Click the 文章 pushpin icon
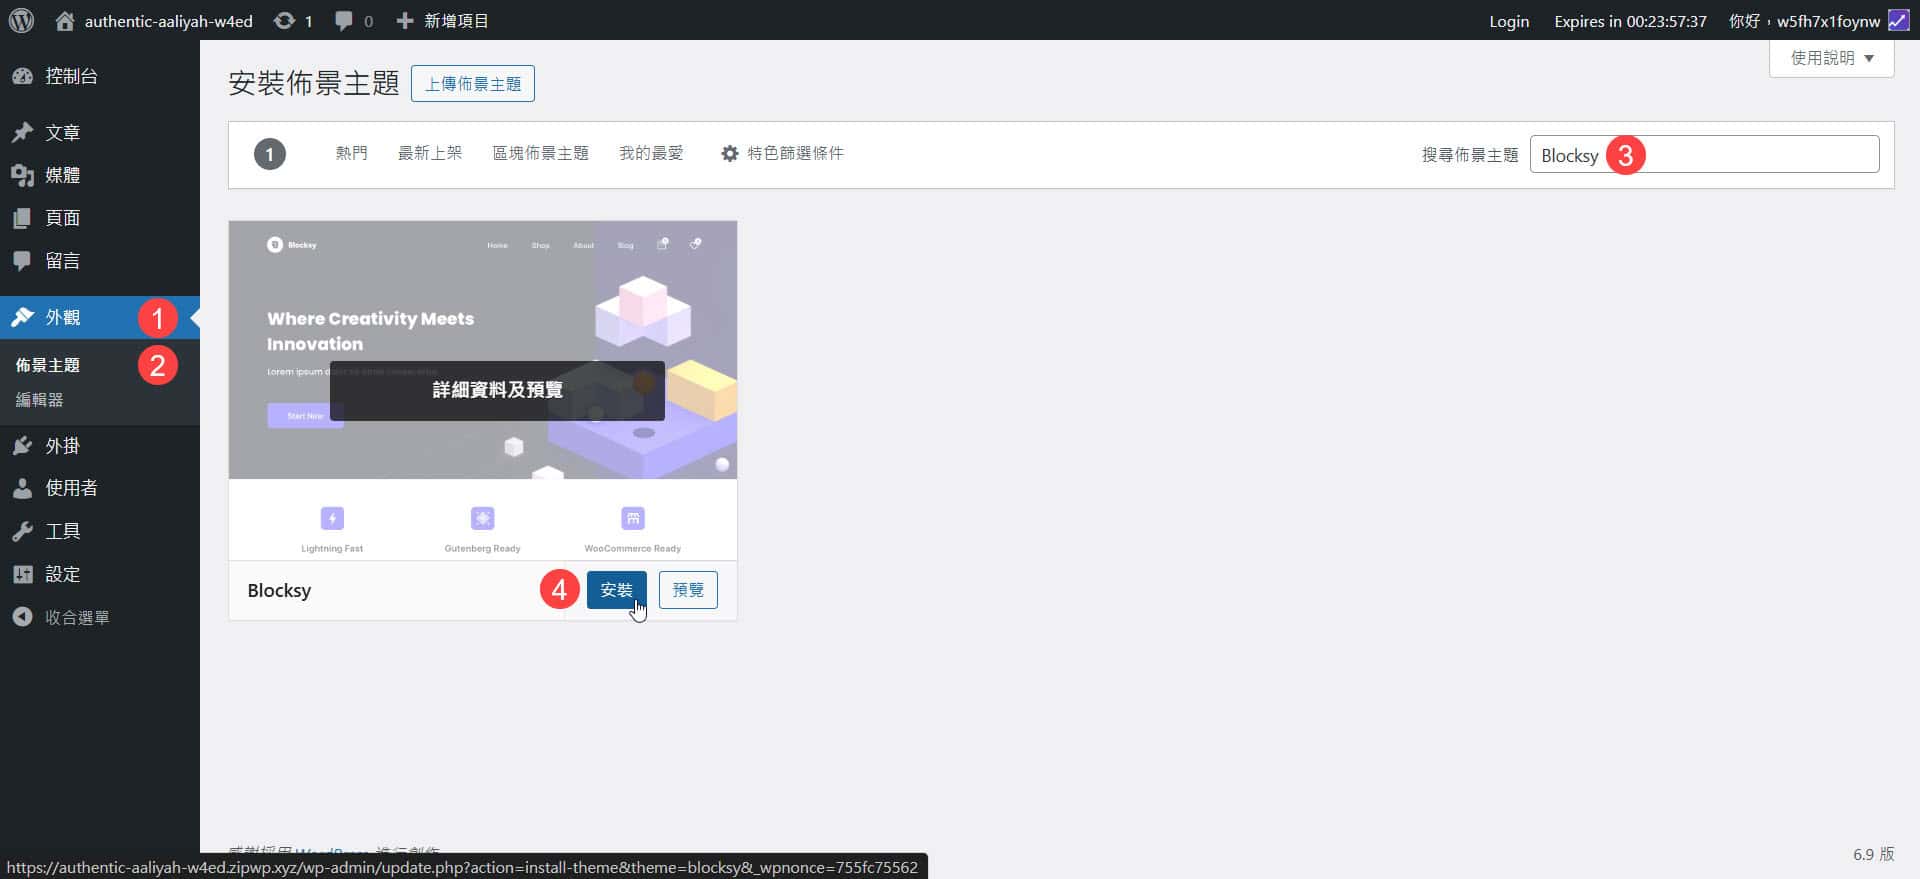The image size is (1920, 879). point(22,132)
